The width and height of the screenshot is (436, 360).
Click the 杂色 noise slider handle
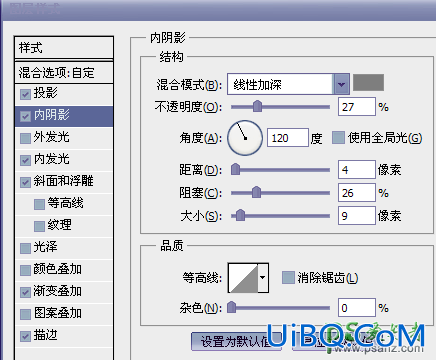[x=232, y=307]
